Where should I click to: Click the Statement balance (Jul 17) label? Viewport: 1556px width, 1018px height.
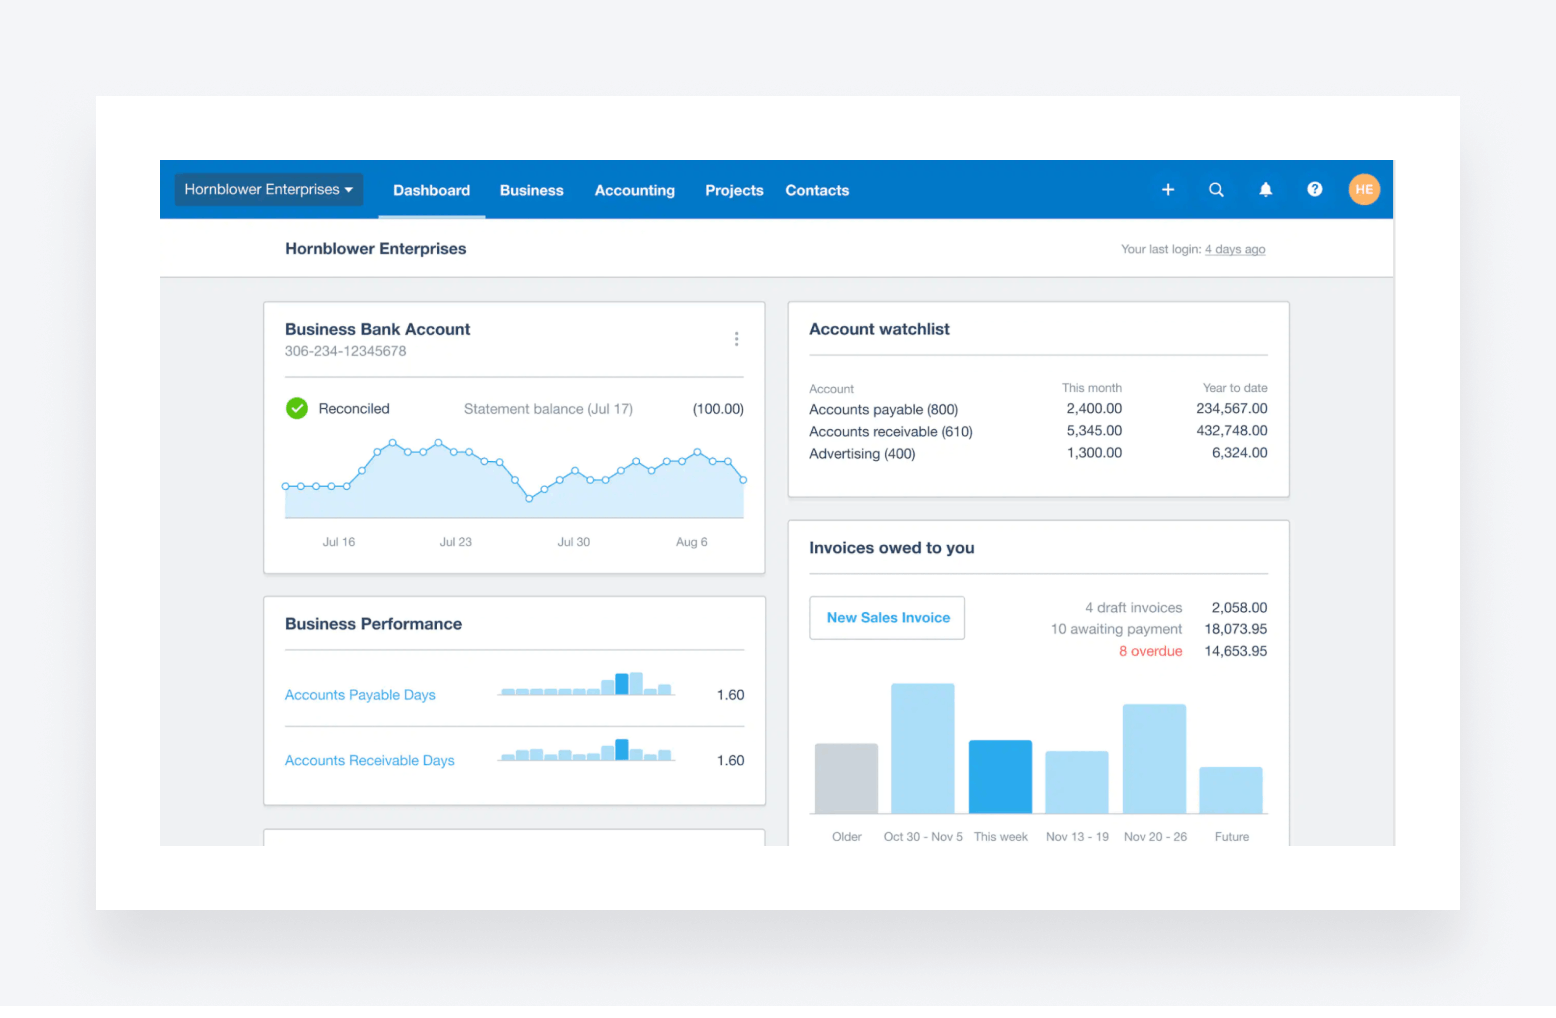[548, 409]
